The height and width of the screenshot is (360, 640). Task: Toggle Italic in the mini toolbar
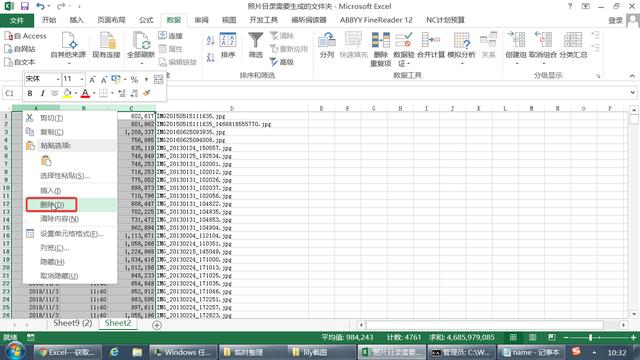coord(42,93)
